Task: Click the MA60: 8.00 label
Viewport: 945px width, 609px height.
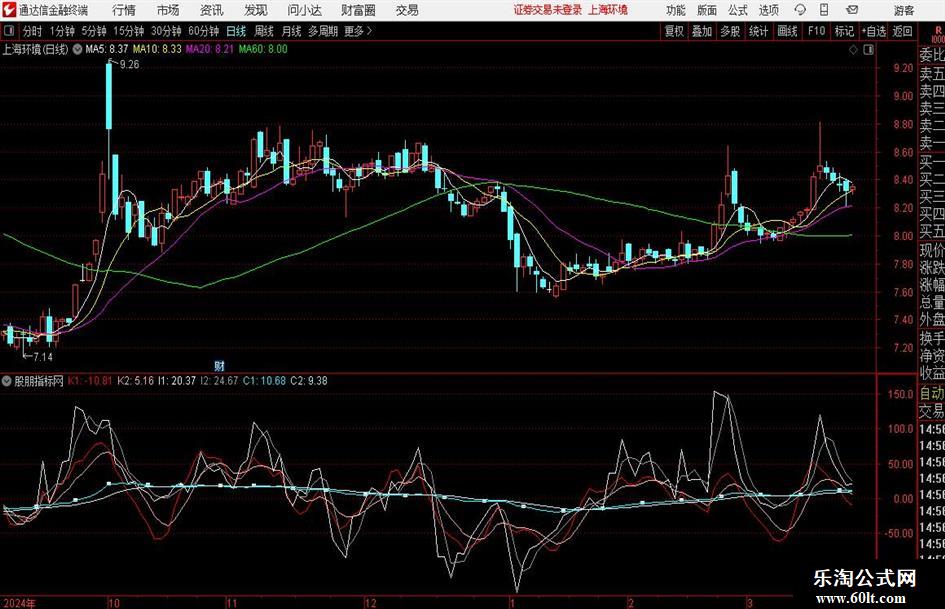Action: pos(263,49)
